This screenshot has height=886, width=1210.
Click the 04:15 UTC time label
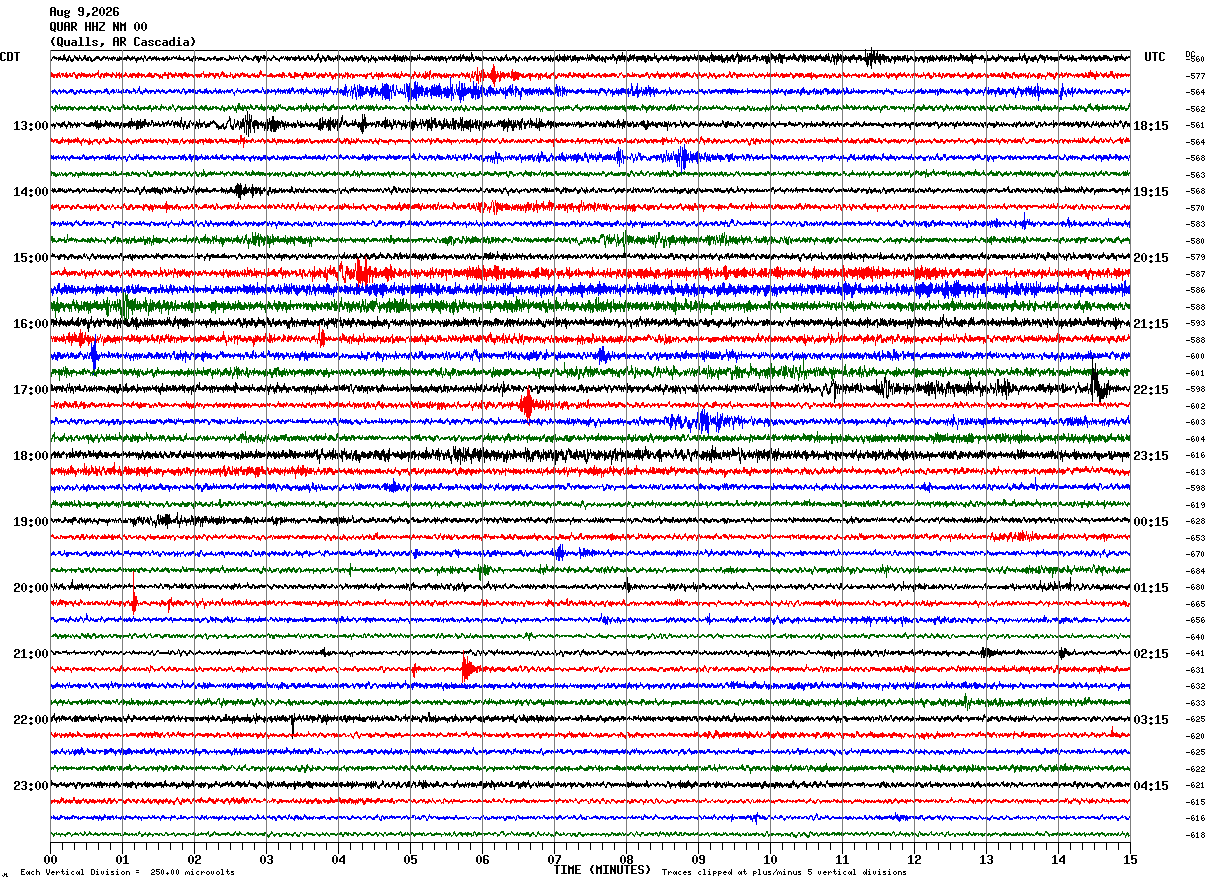click(1151, 786)
